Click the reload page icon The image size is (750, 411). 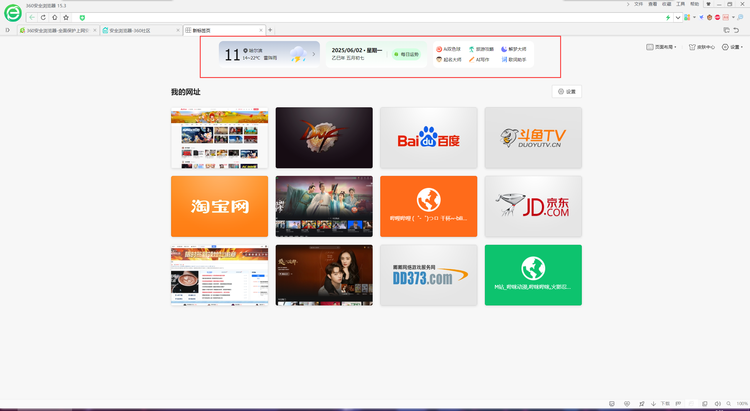click(x=43, y=17)
